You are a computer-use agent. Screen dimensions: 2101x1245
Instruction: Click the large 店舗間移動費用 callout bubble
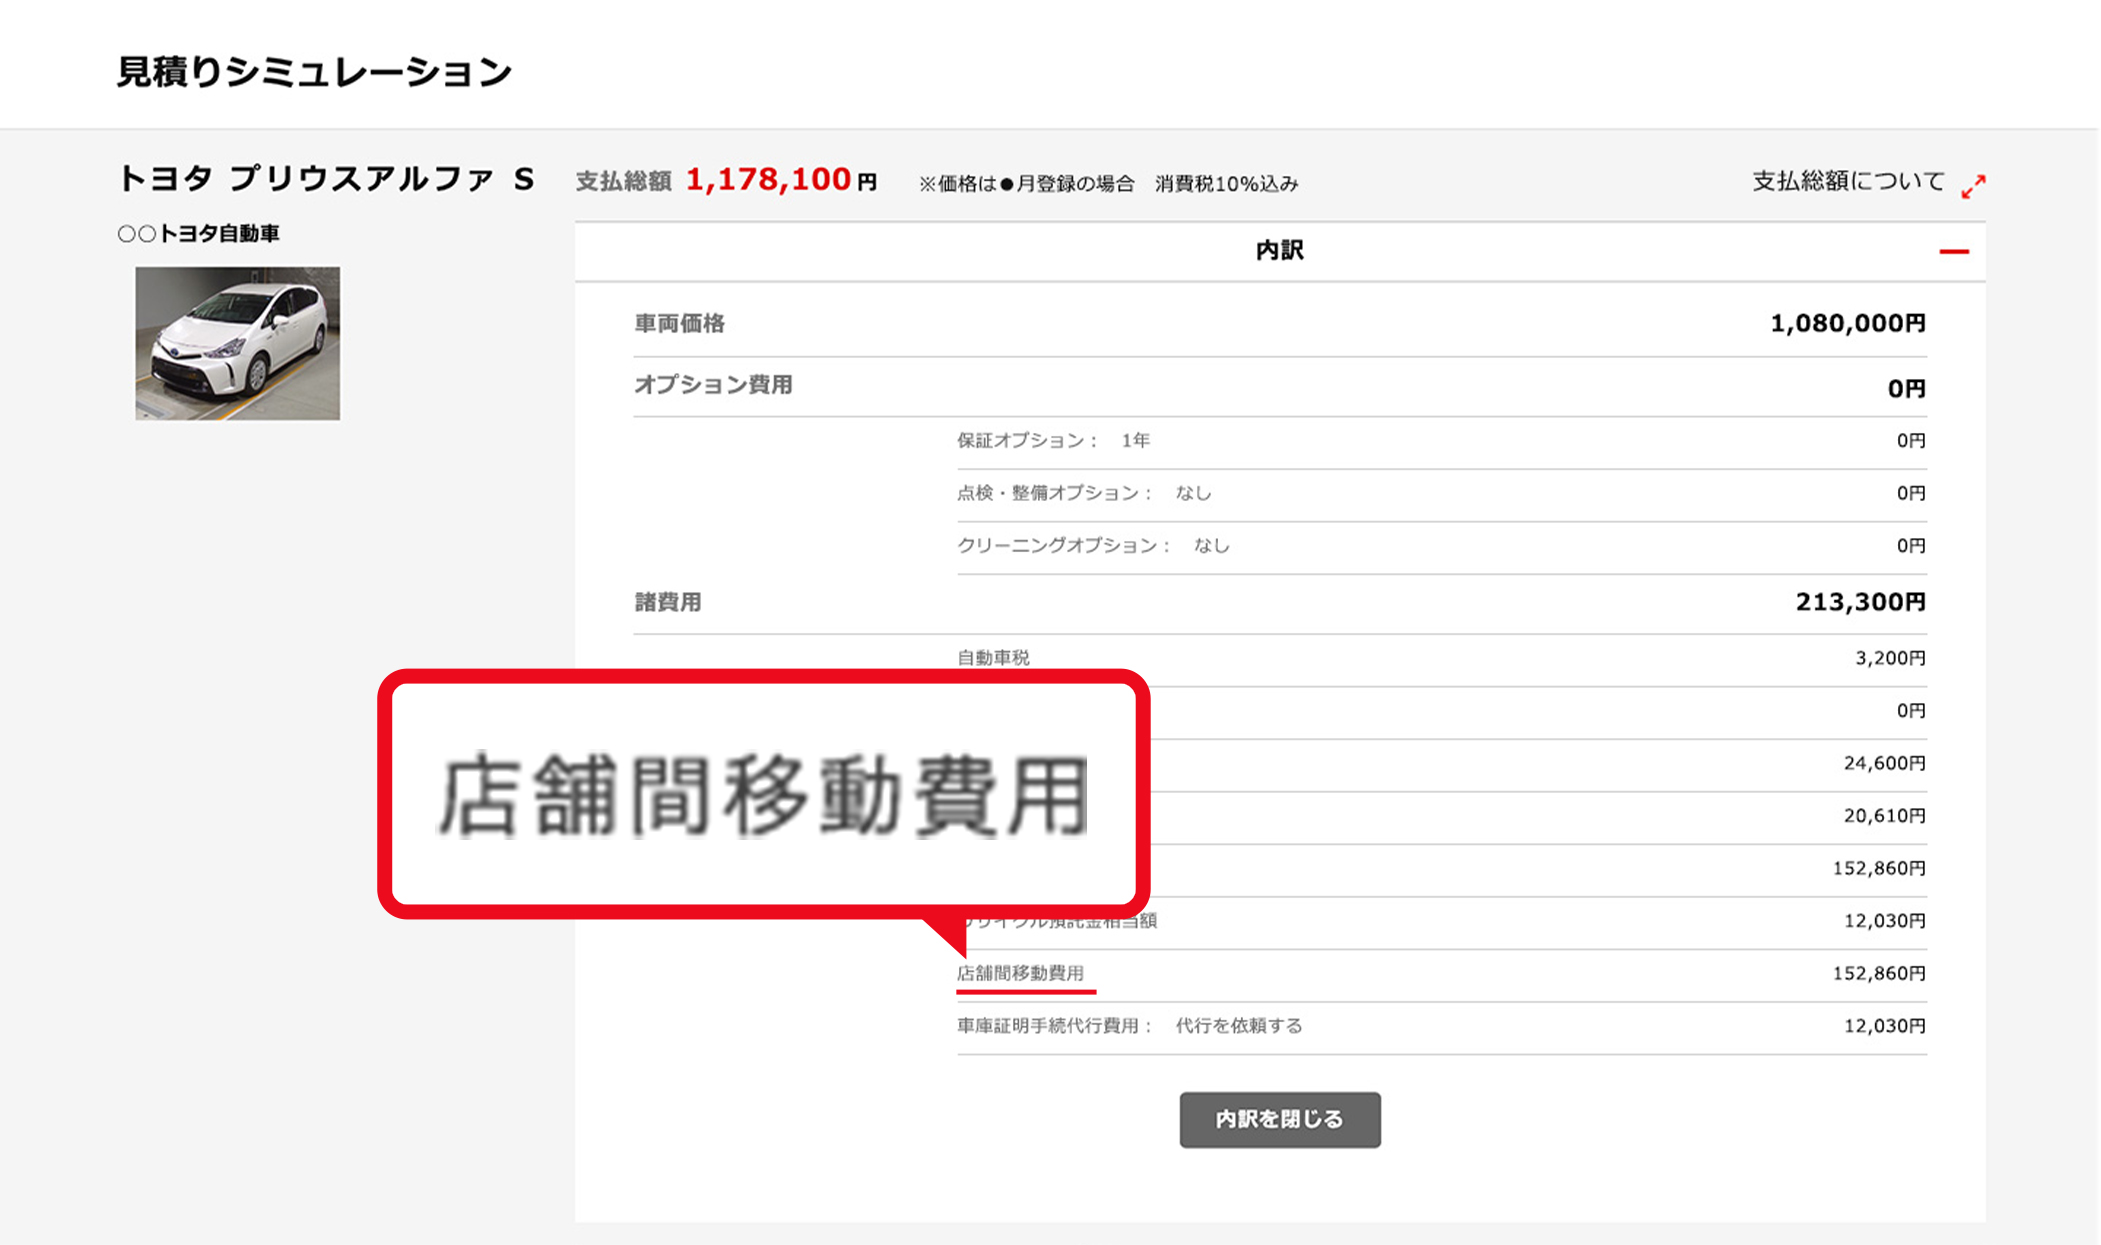pyautogui.click(x=763, y=794)
